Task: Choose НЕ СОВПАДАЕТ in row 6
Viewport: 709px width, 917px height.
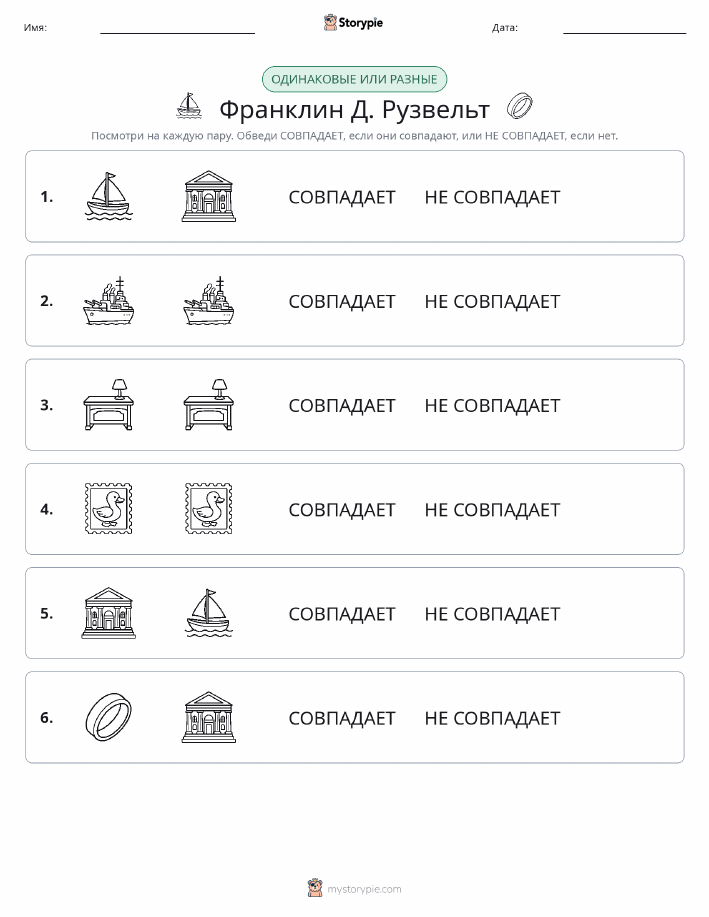Action: coord(492,718)
